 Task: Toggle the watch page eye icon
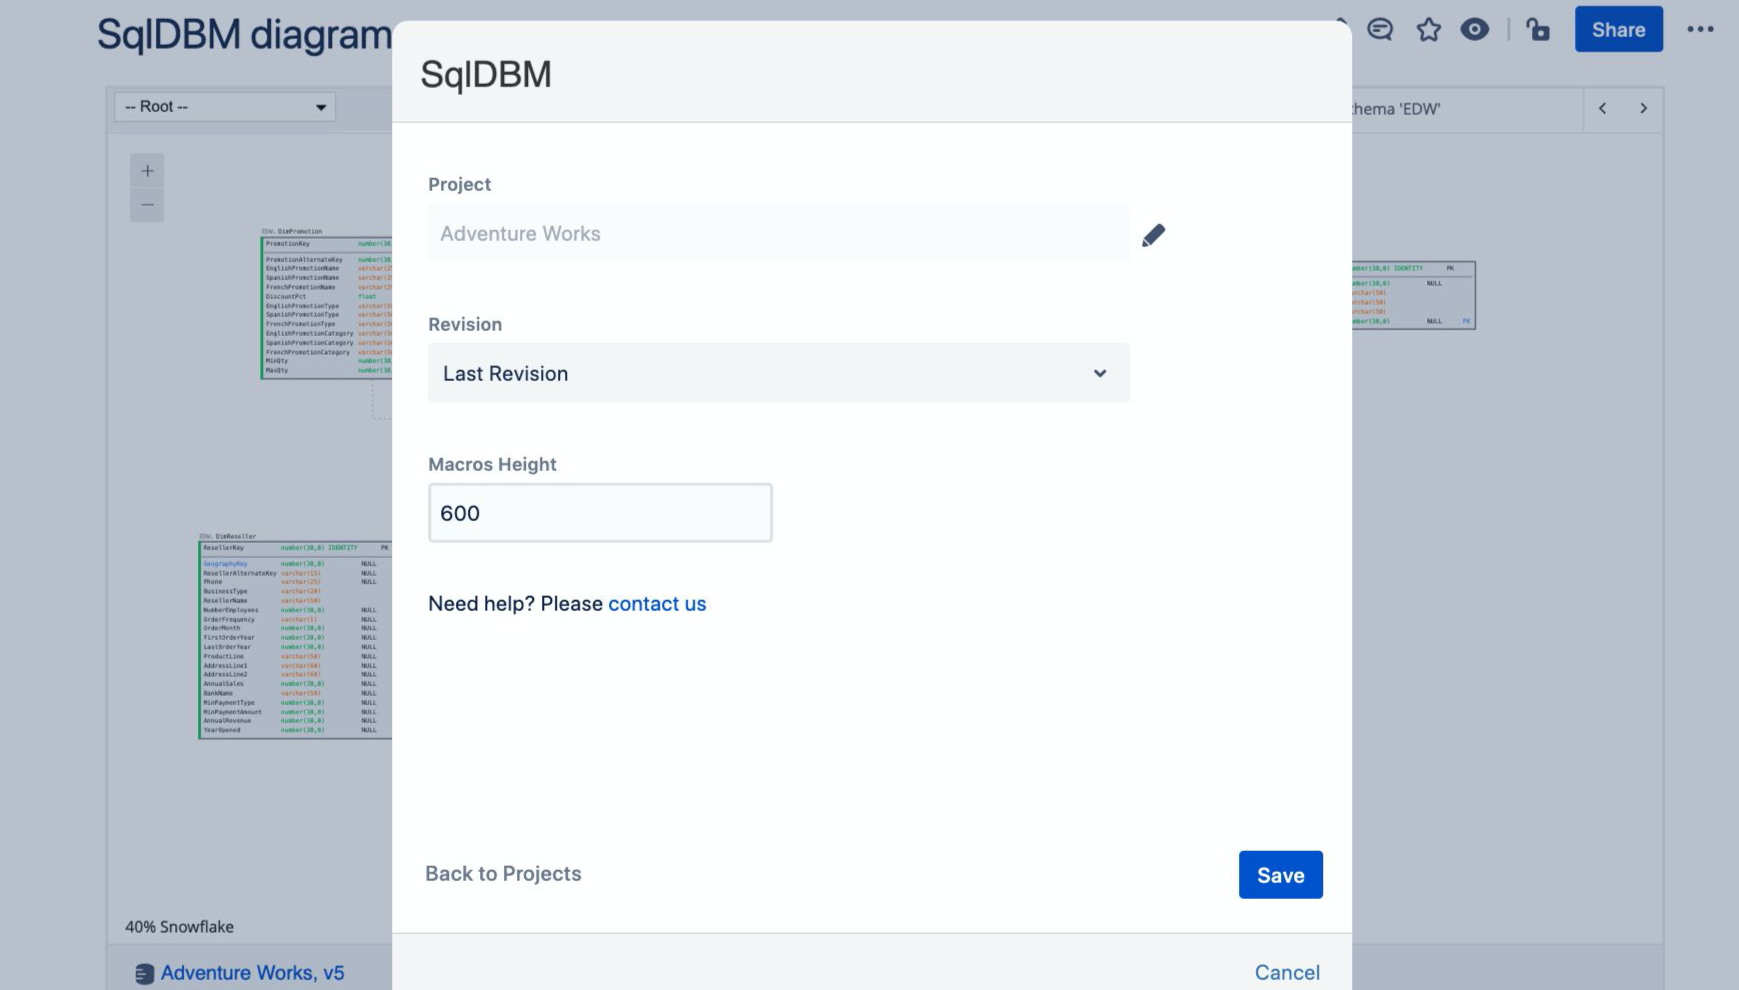[x=1474, y=30]
